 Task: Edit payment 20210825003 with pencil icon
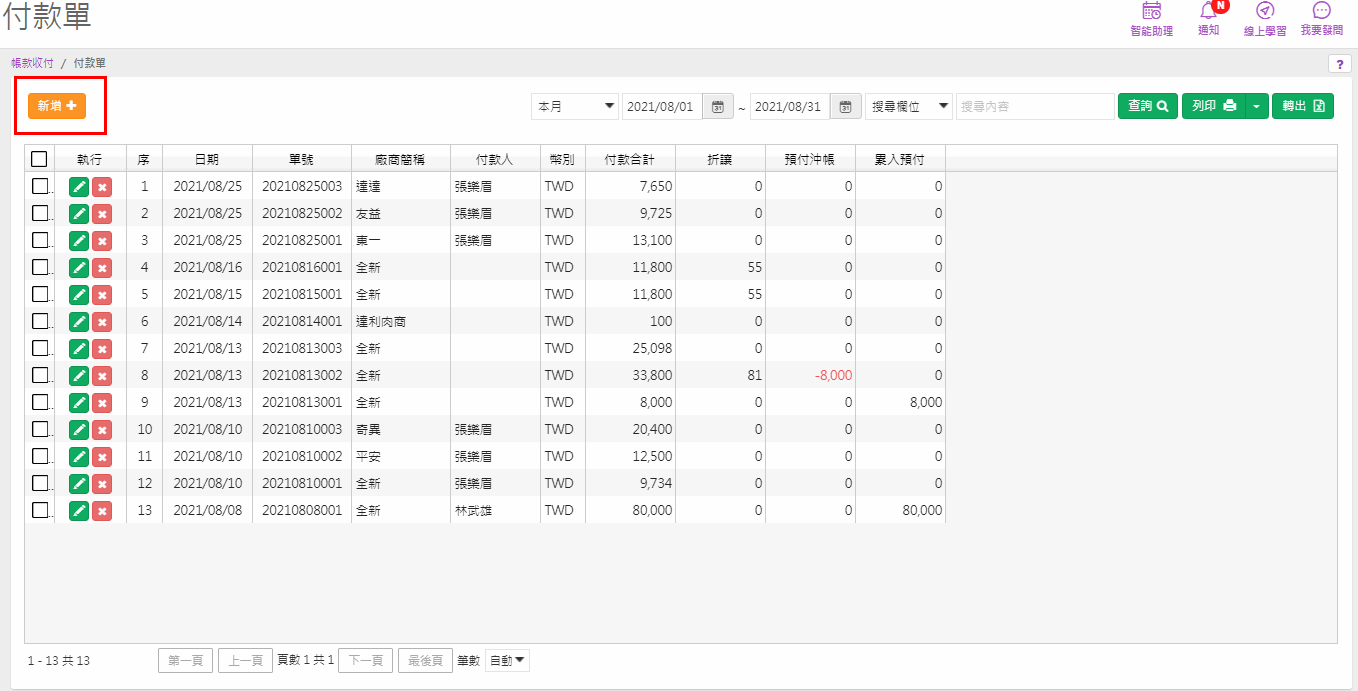79,187
